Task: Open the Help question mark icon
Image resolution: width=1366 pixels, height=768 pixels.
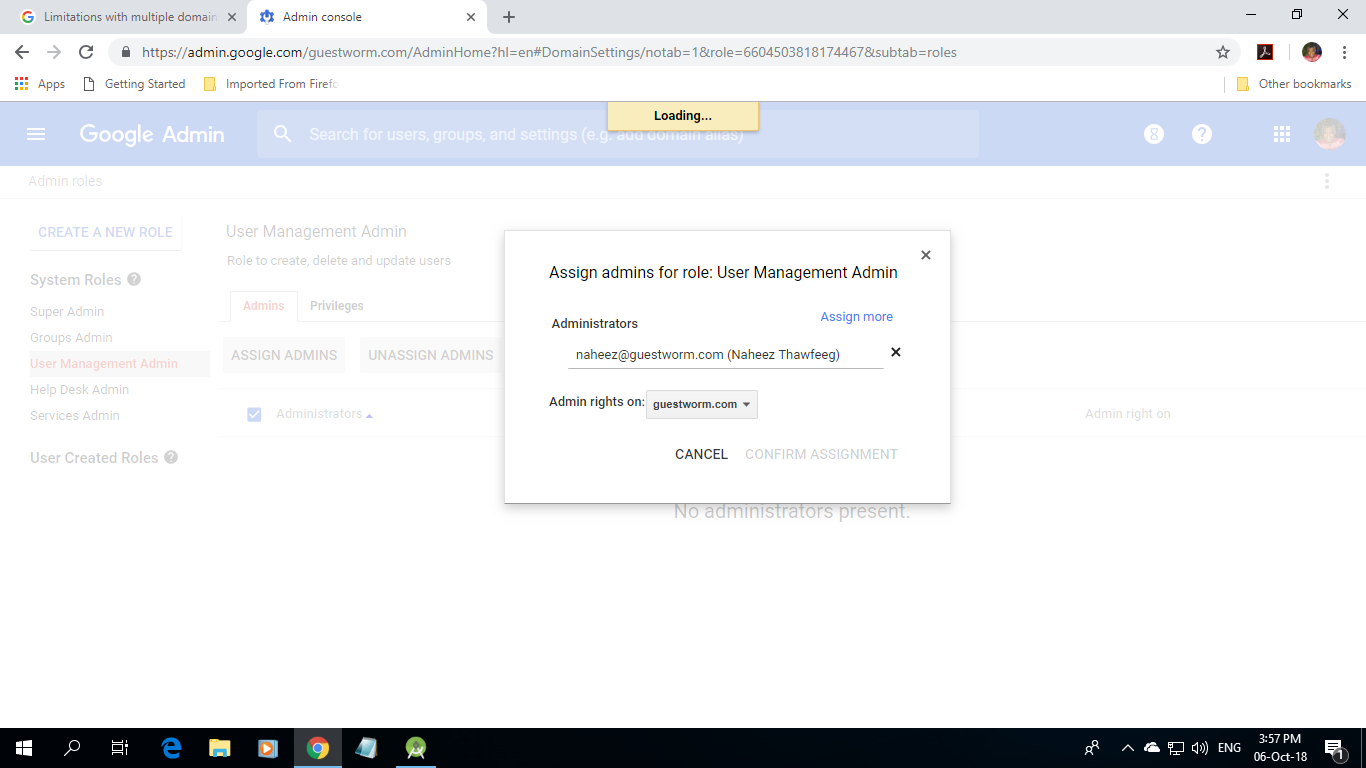Action: point(1202,134)
